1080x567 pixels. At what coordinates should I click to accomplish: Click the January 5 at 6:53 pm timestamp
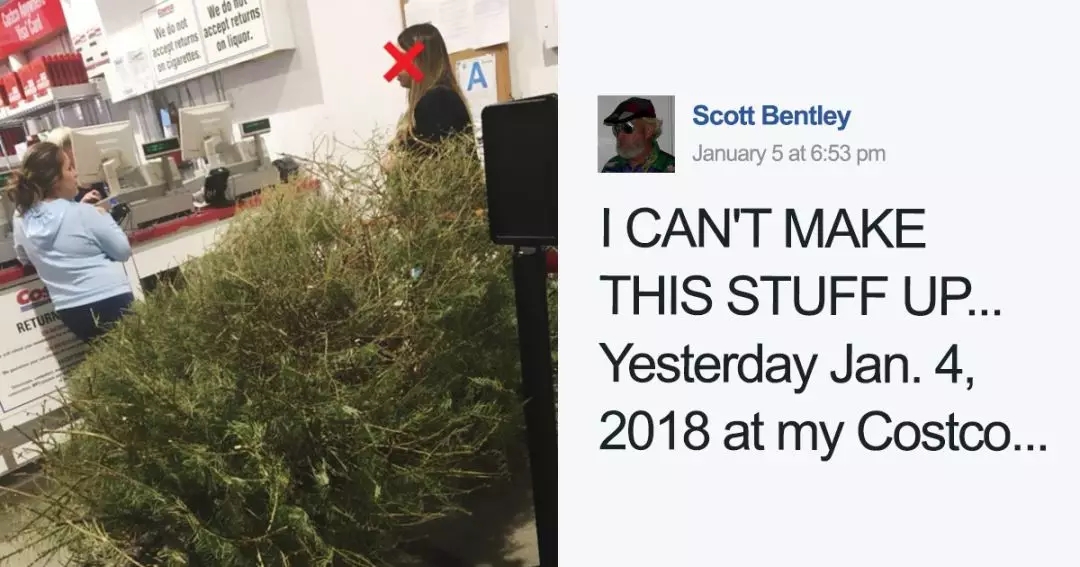789,153
